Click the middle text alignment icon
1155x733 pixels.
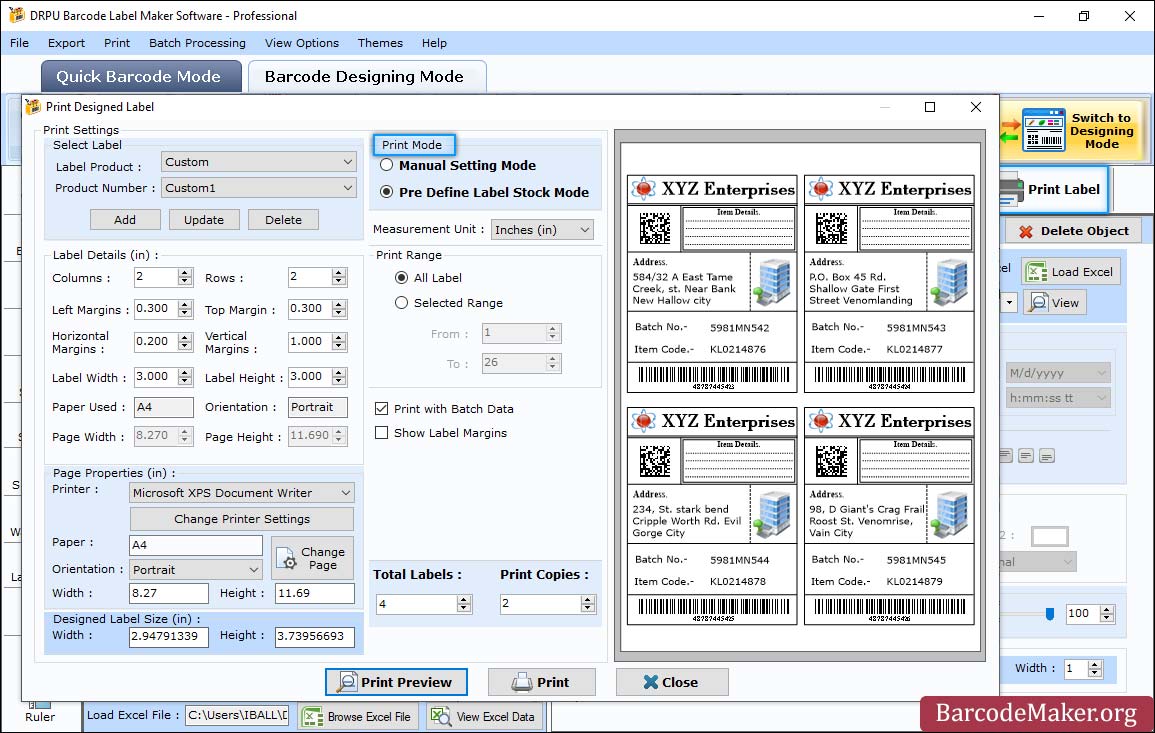click(1026, 456)
